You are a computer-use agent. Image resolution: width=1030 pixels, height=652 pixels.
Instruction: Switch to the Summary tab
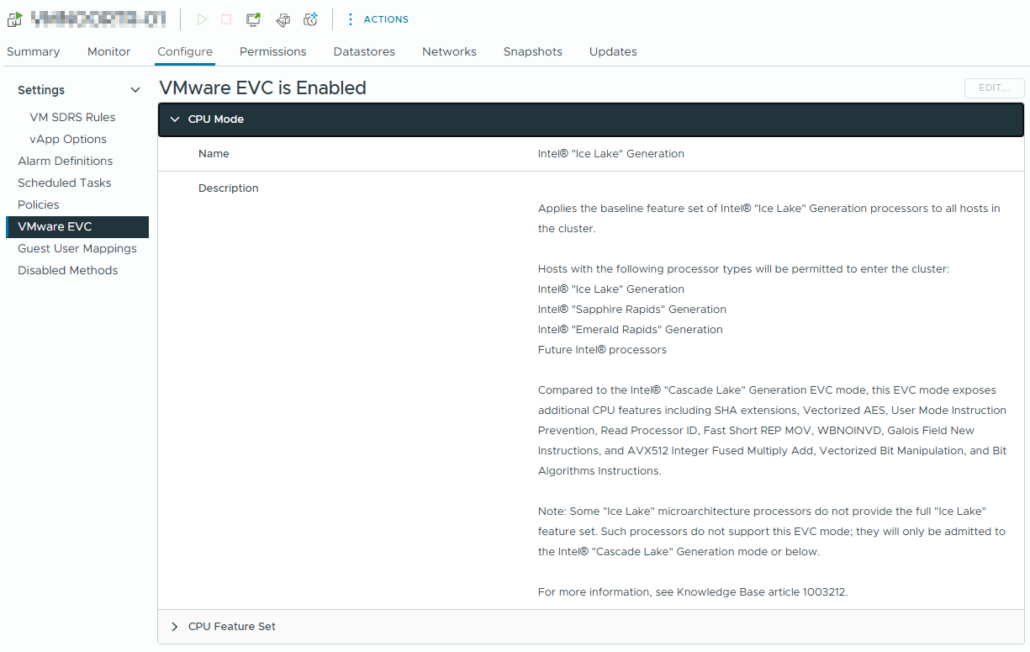point(33,51)
